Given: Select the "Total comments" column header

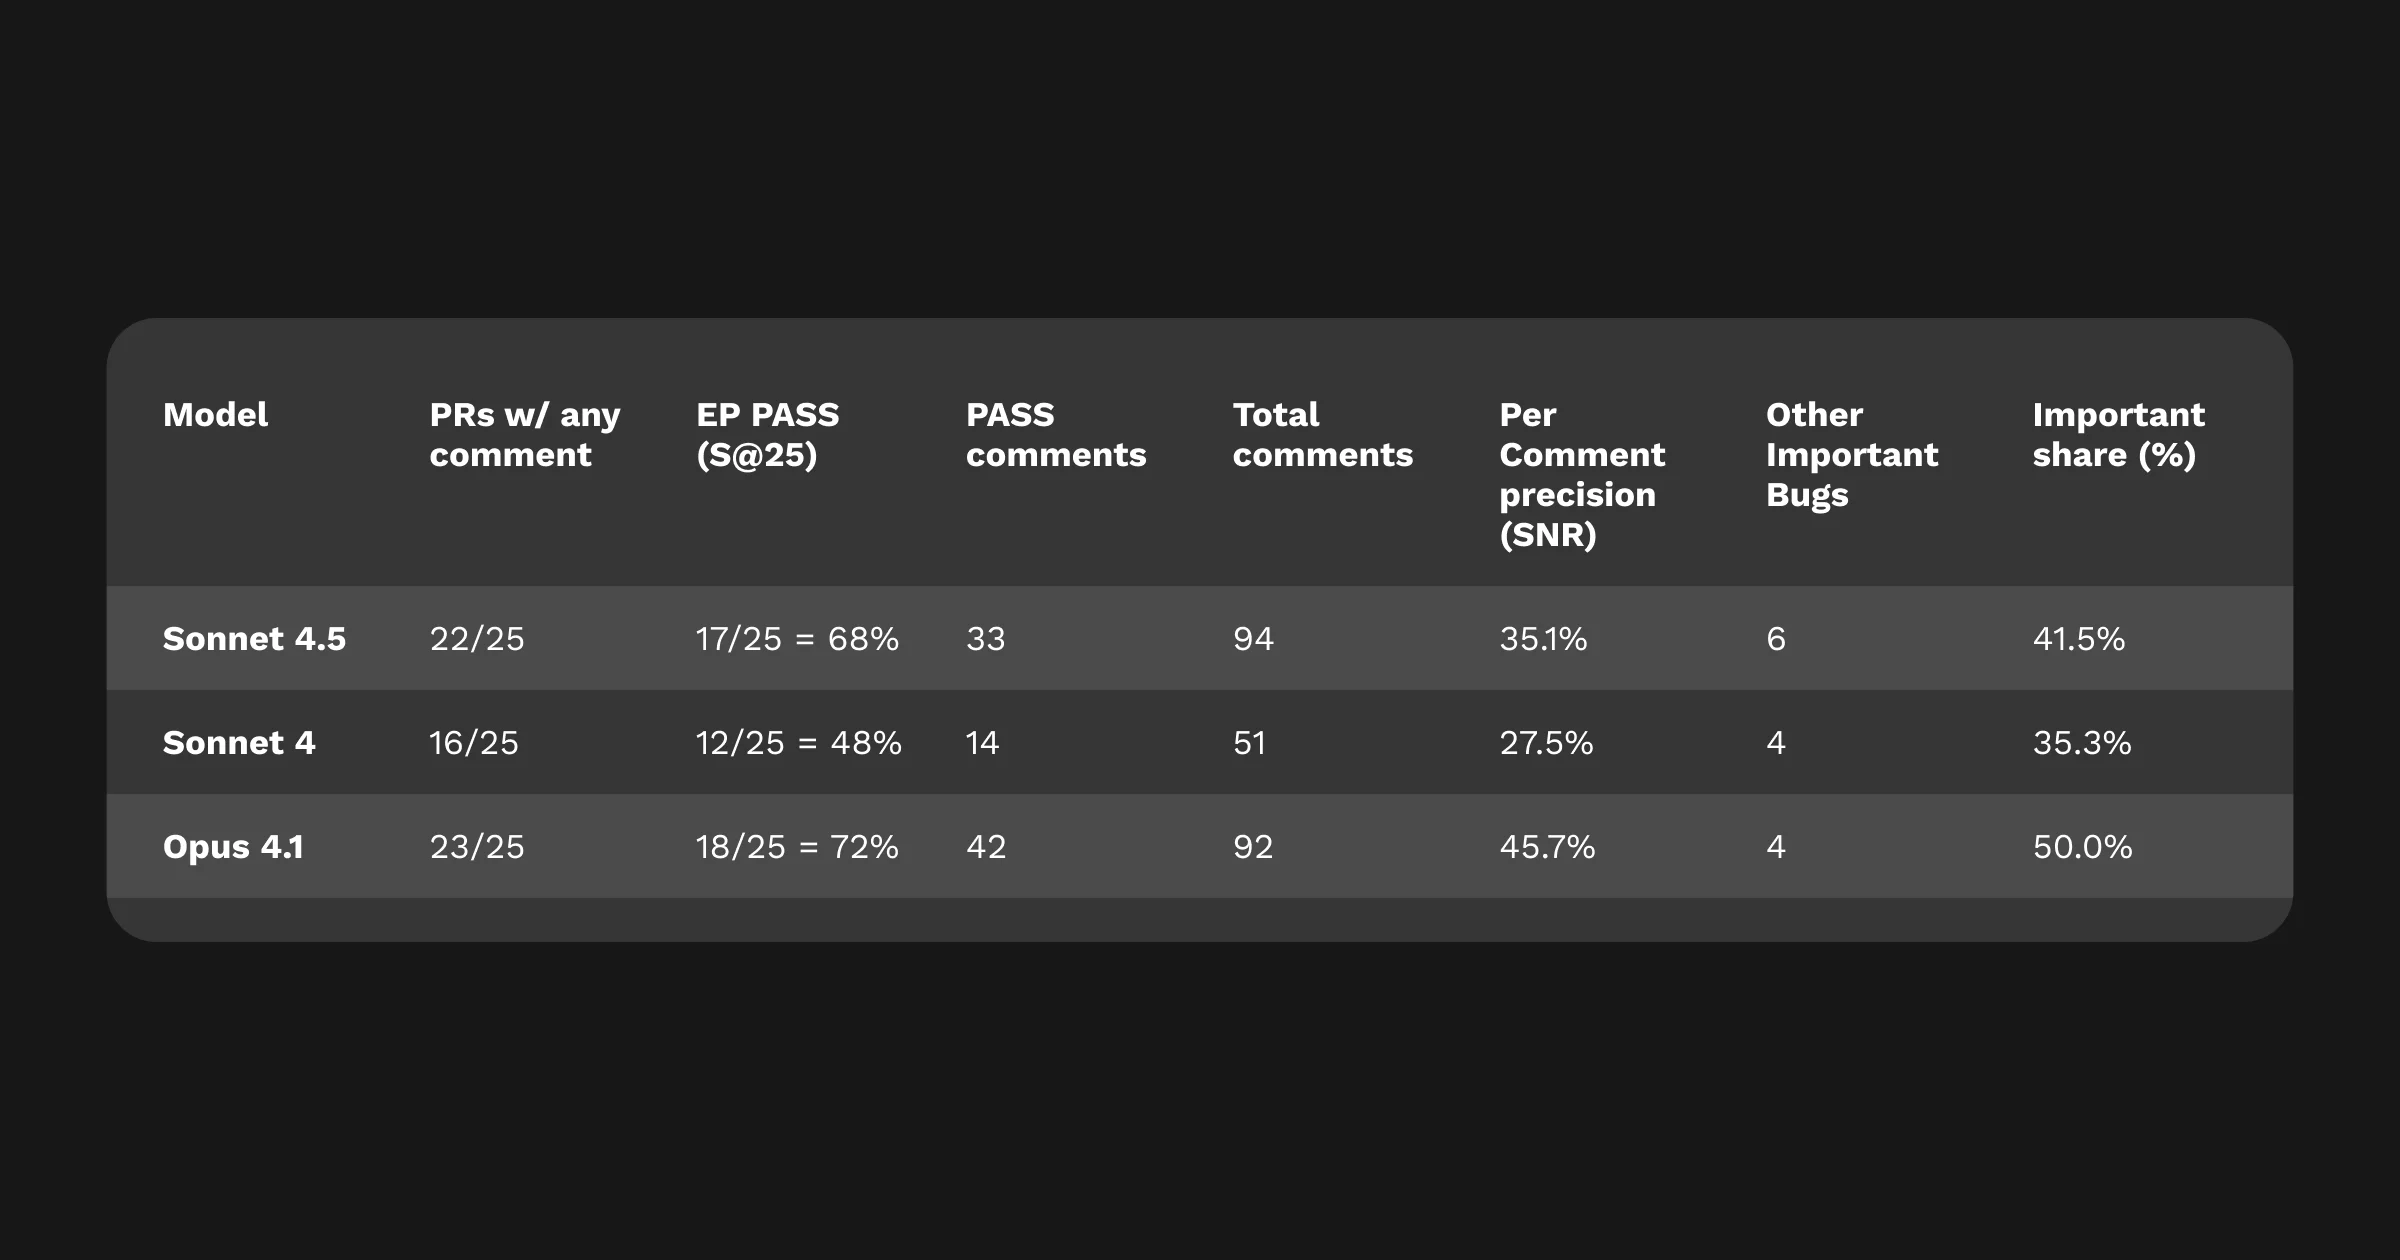Looking at the screenshot, I should [x=1322, y=435].
